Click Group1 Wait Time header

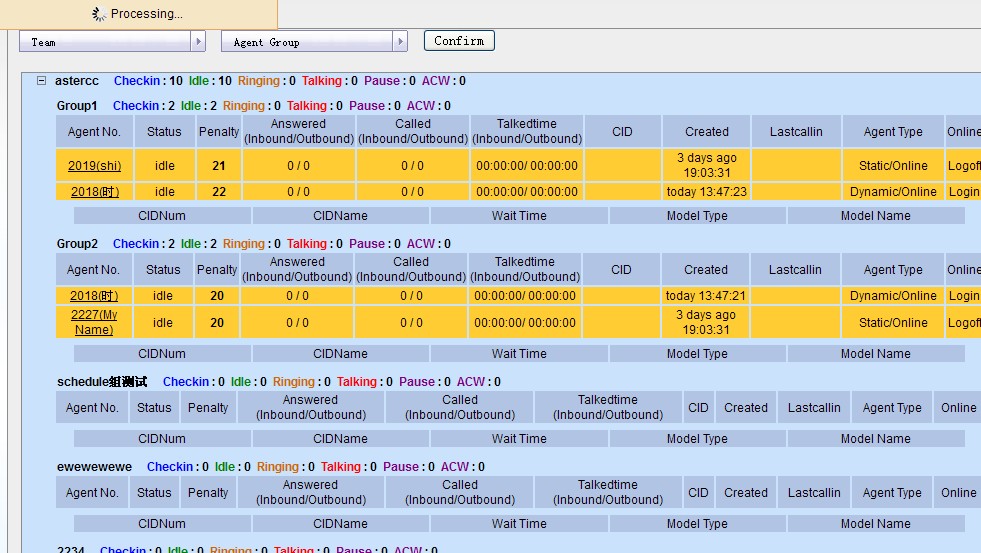pyautogui.click(x=519, y=216)
